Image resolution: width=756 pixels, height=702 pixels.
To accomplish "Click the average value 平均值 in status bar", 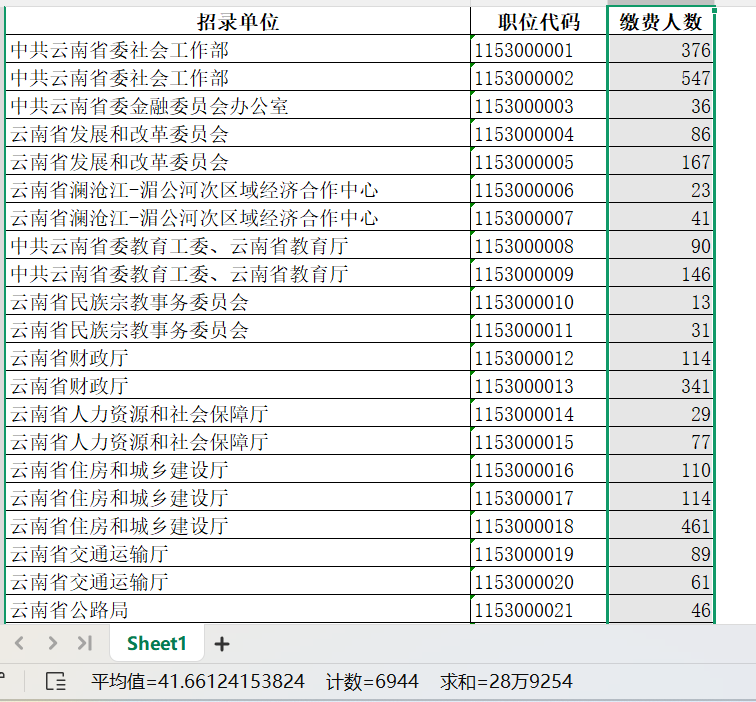I will [197, 682].
